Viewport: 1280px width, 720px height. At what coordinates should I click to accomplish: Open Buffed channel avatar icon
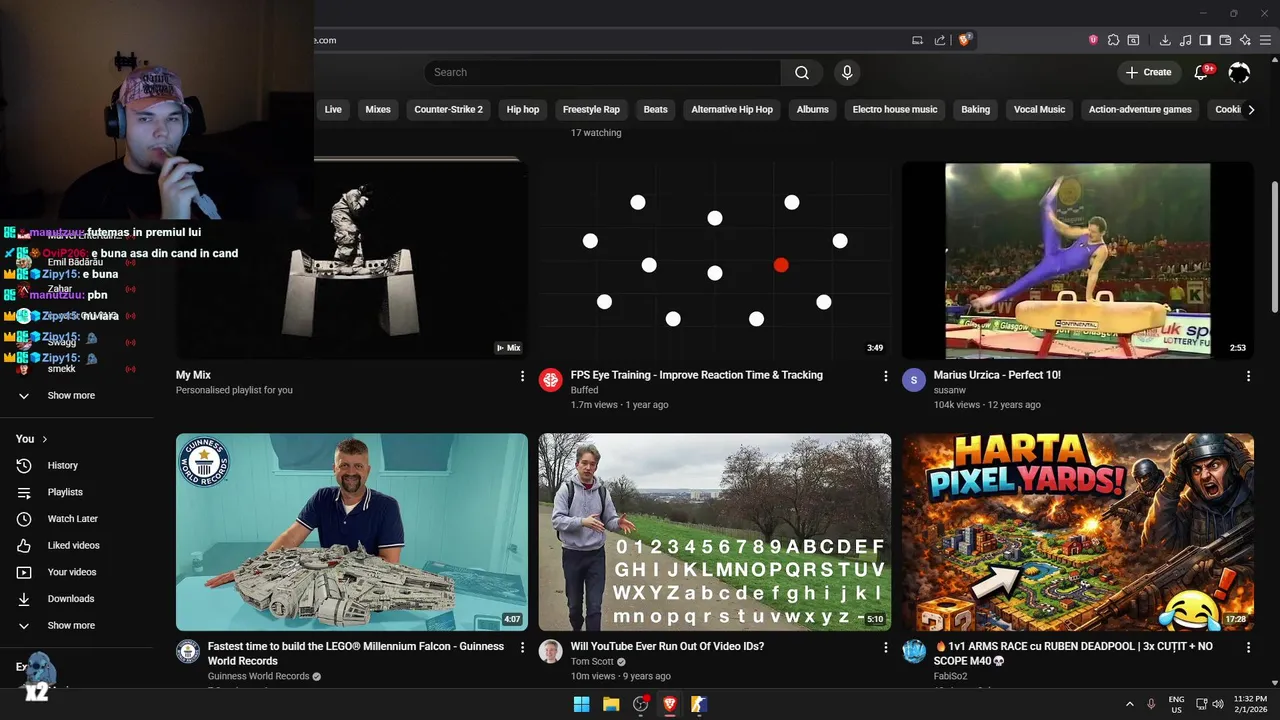tap(550, 379)
